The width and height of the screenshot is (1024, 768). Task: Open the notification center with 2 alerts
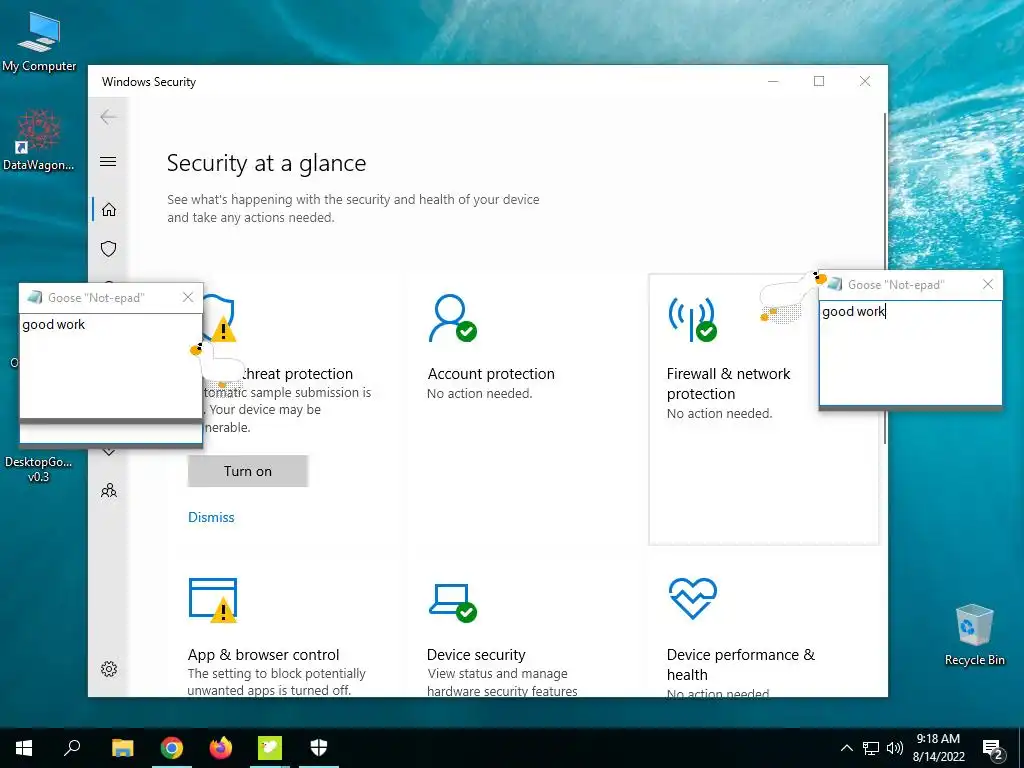click(993, 749)
